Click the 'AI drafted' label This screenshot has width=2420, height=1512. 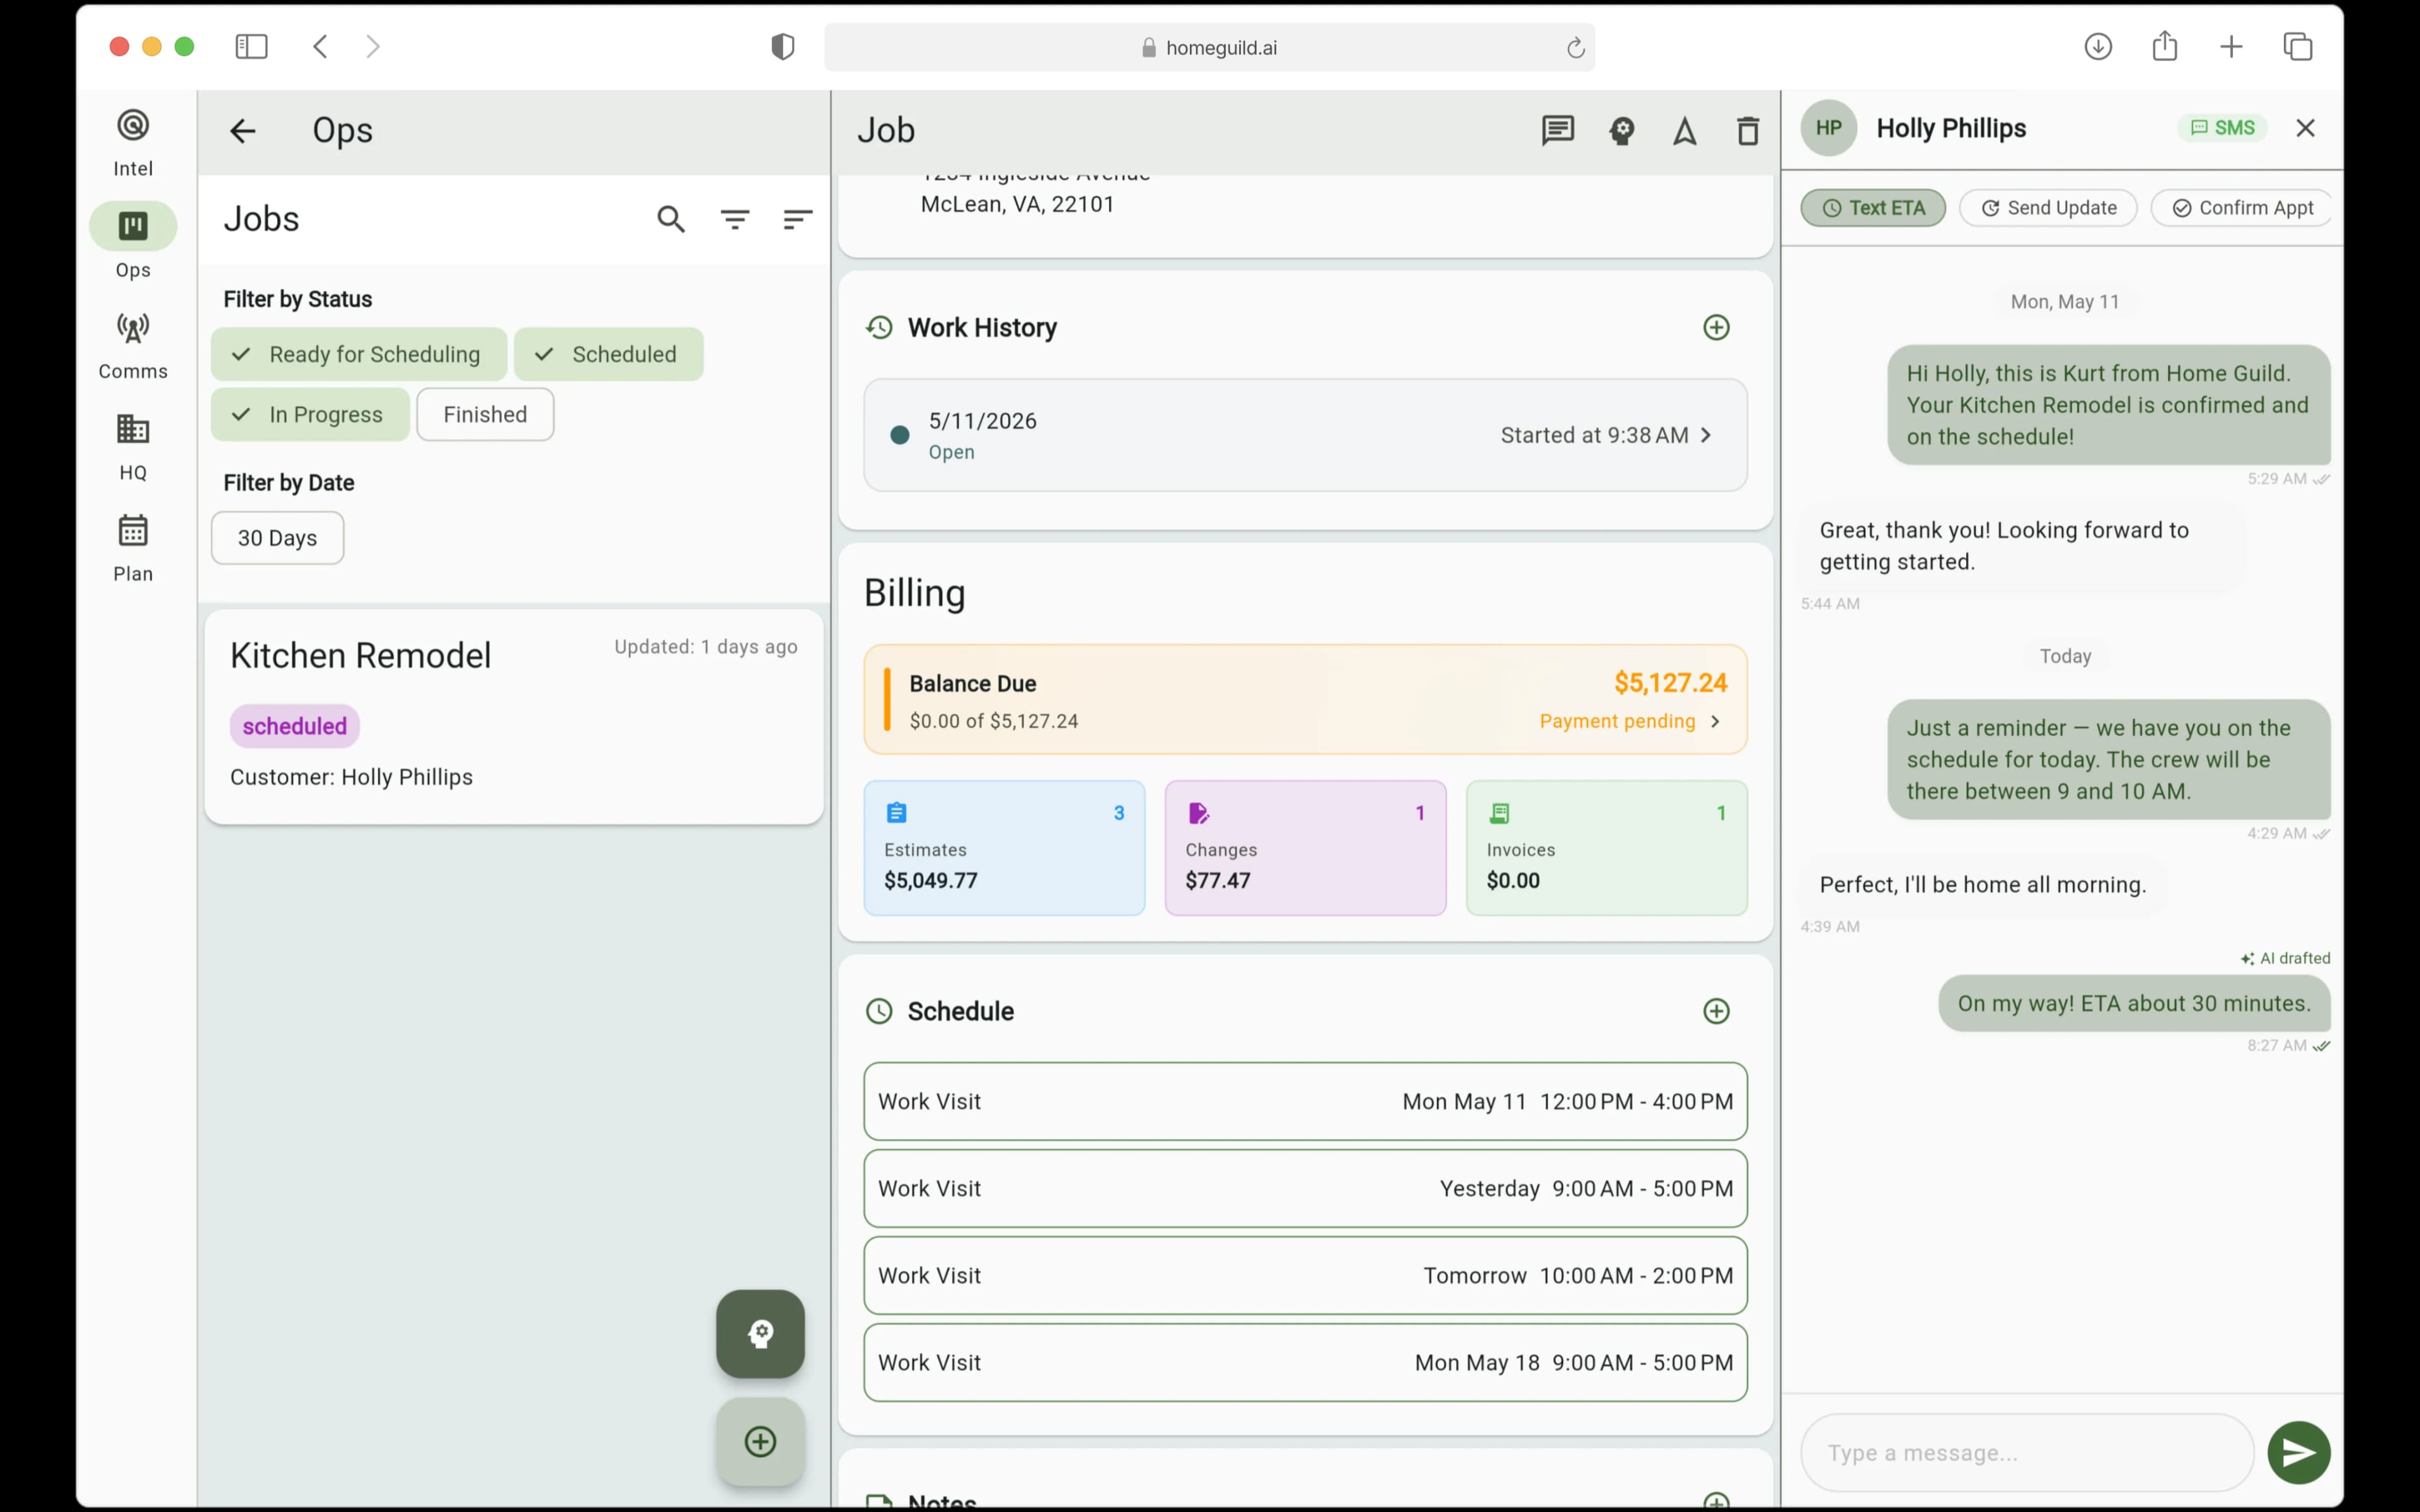tap(2285, 958)
